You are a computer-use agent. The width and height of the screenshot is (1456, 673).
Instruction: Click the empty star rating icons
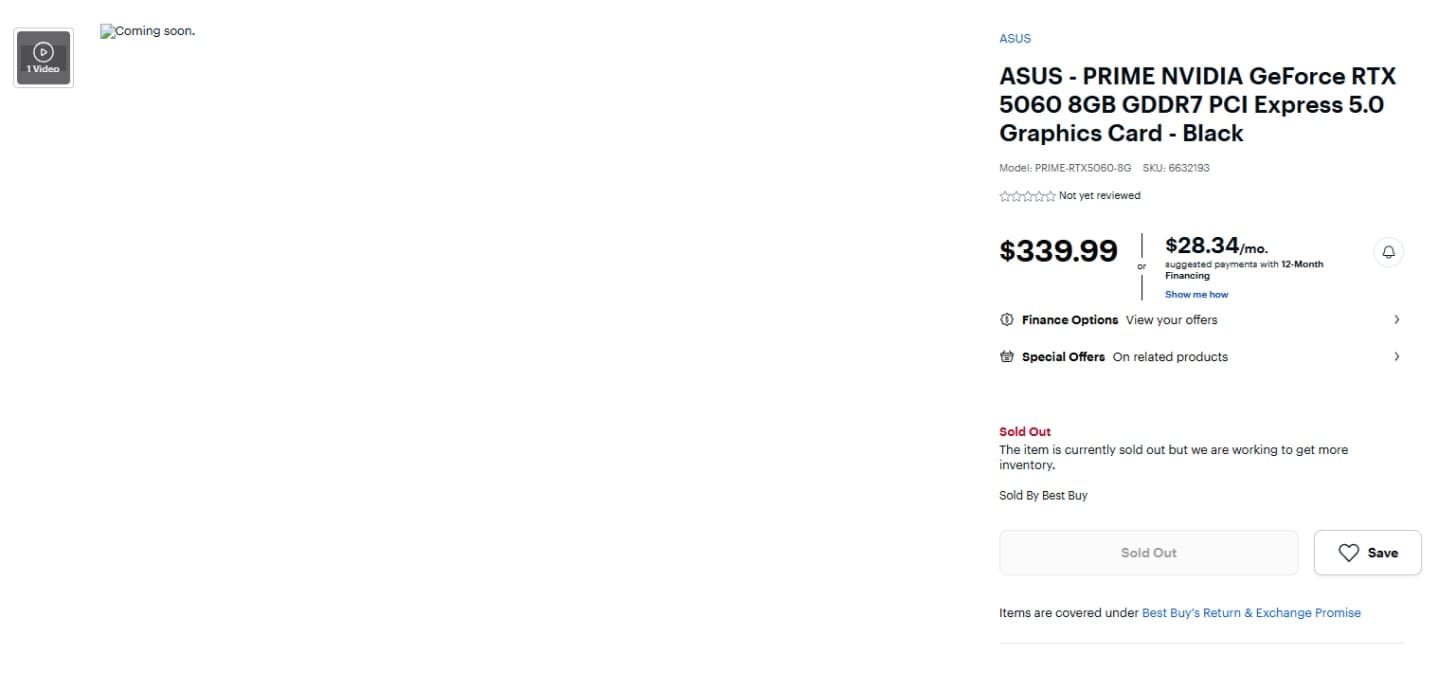coord(1027,196)
